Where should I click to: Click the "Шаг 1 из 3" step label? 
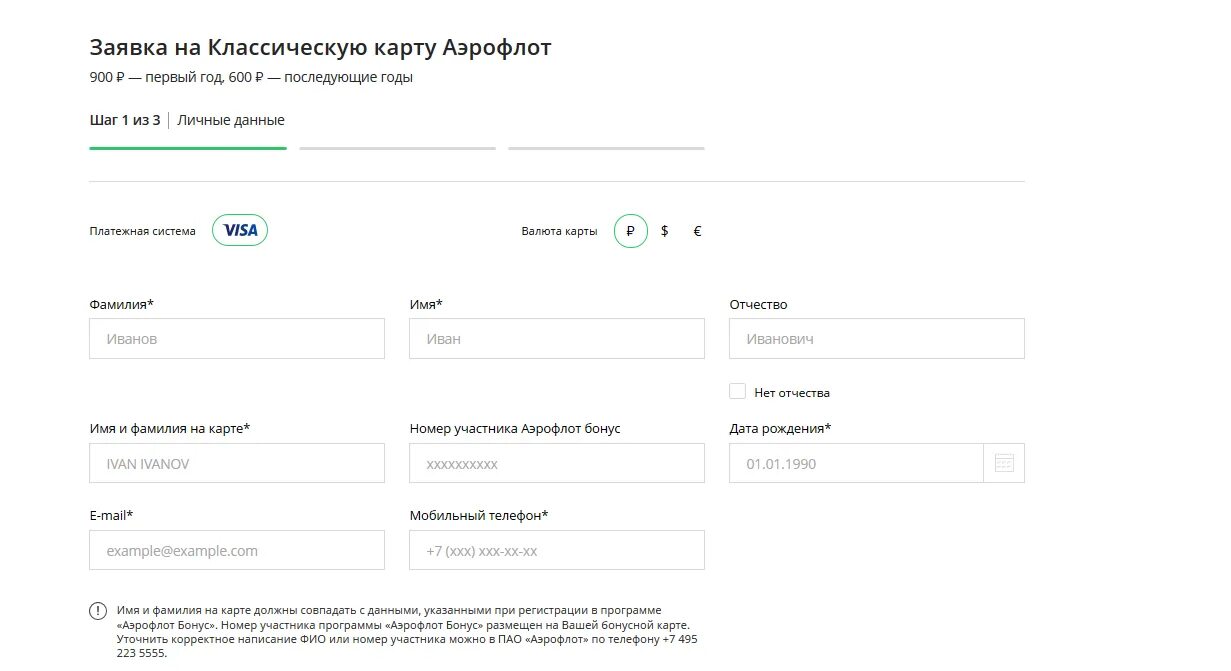[x=125, y=120]
